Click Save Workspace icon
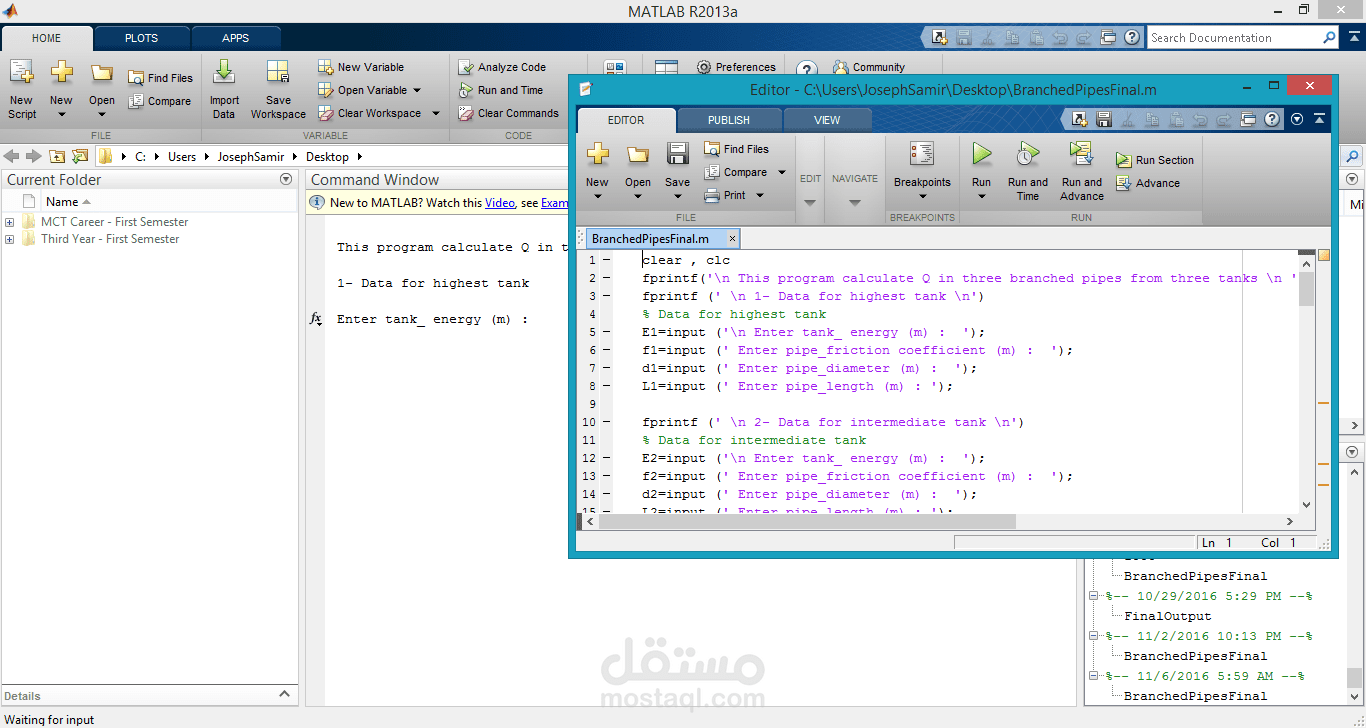The height and width of the screenshot is (728, 1366). click(x=278, y=72)
